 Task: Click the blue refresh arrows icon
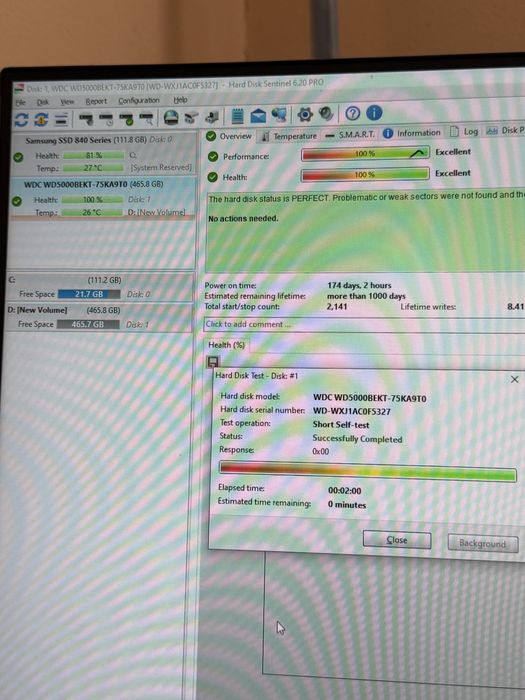coord(21,120)
